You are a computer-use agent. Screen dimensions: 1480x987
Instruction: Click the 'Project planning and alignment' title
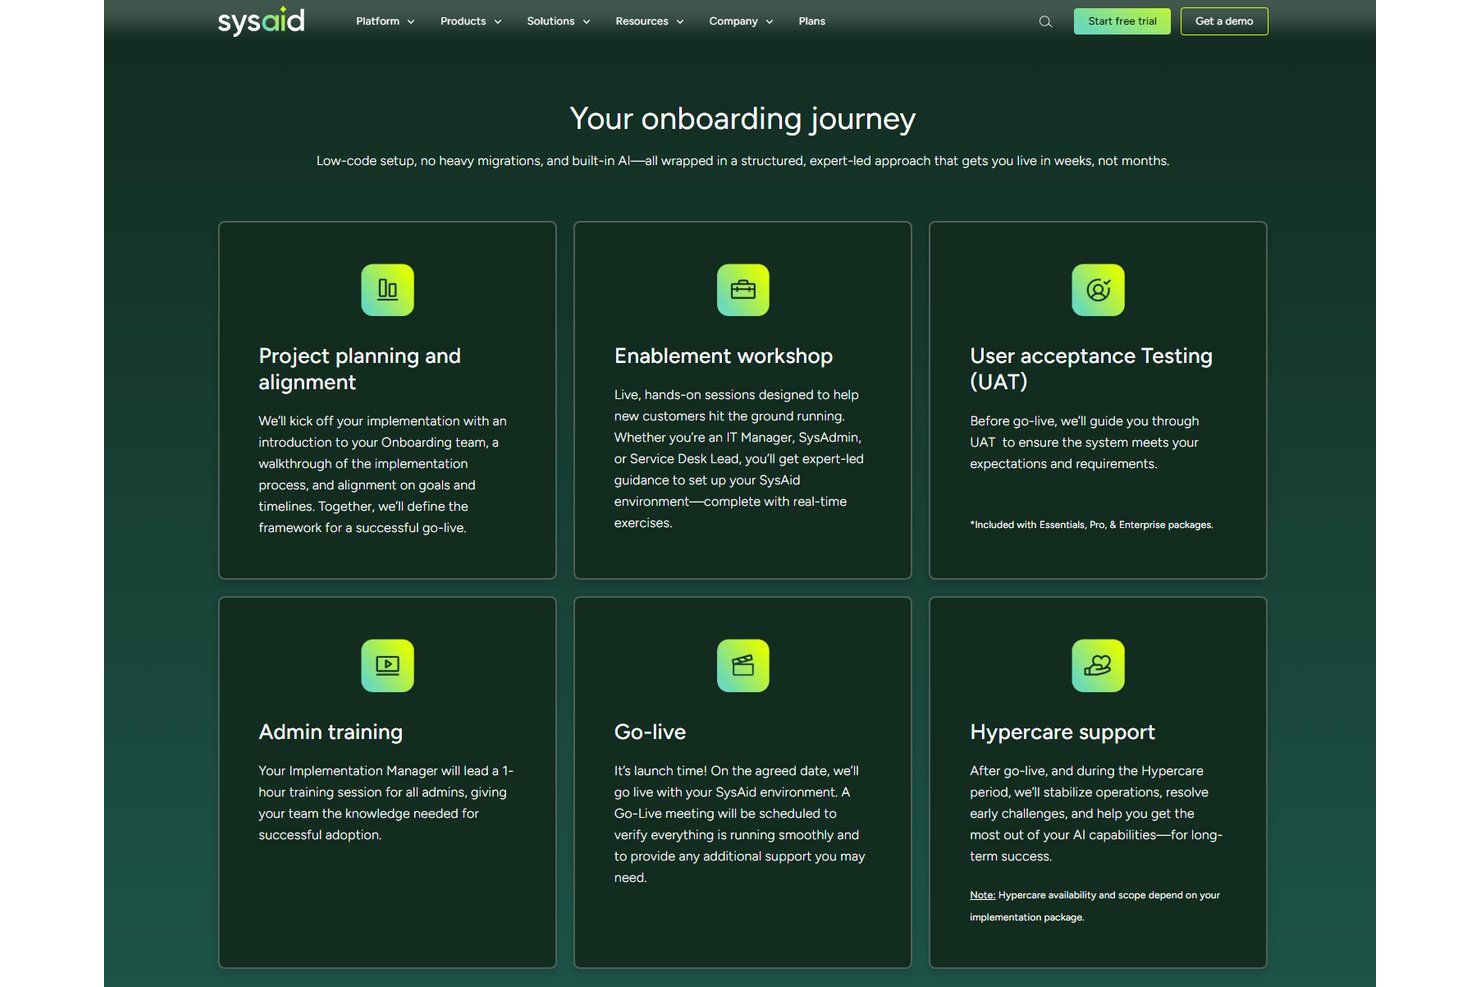360,369
